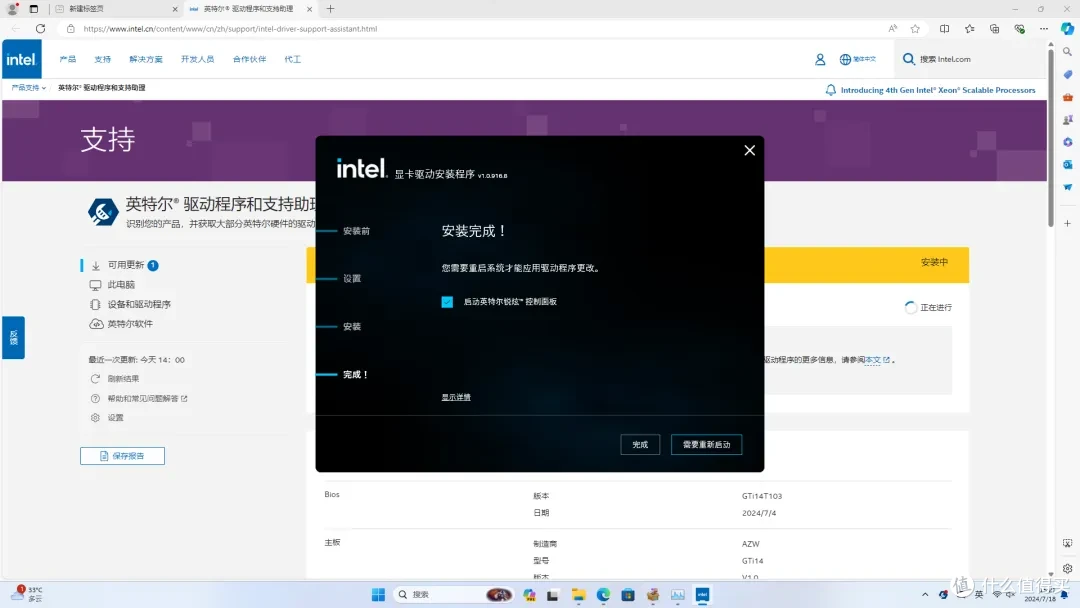Click the taskbar search box
1080x608 pixels.
point(453,595)
